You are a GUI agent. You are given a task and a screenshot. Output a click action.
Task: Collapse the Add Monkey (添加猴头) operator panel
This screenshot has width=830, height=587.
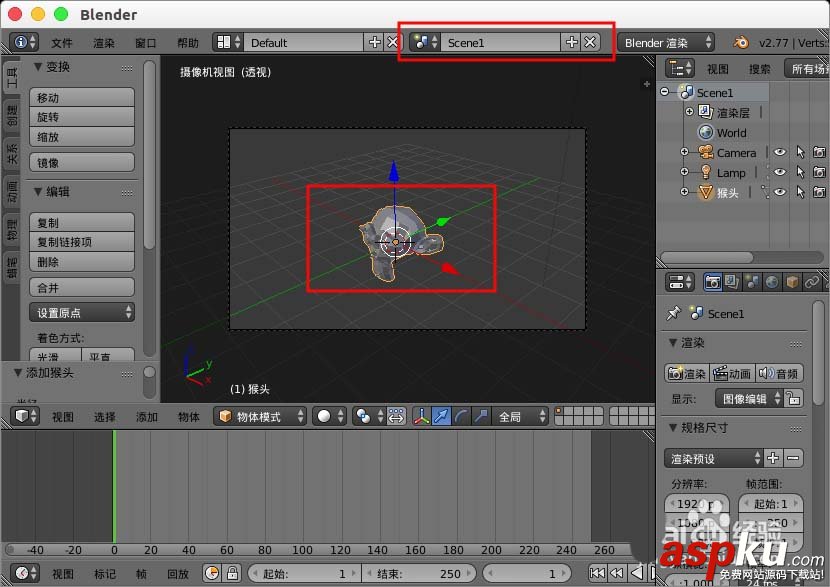(x=18, y=373)
